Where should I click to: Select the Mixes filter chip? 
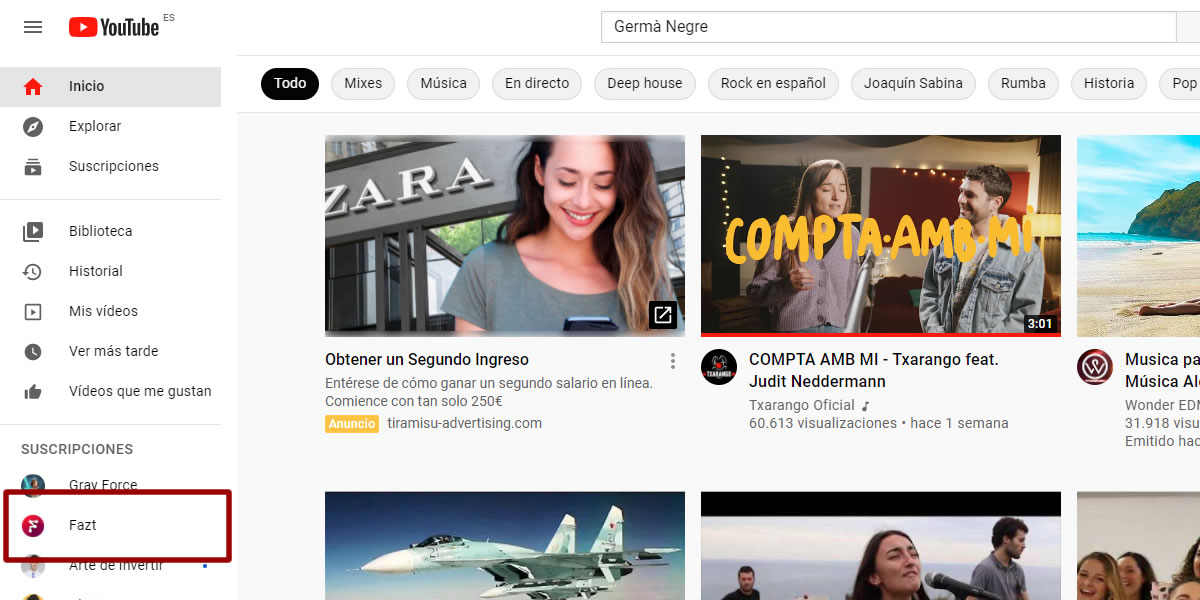363,83
